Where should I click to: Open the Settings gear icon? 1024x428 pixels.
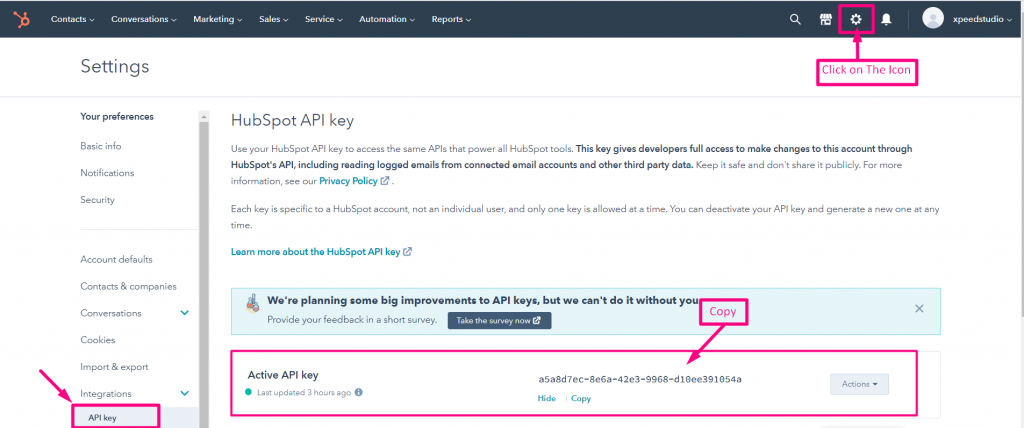pos(856,20)
